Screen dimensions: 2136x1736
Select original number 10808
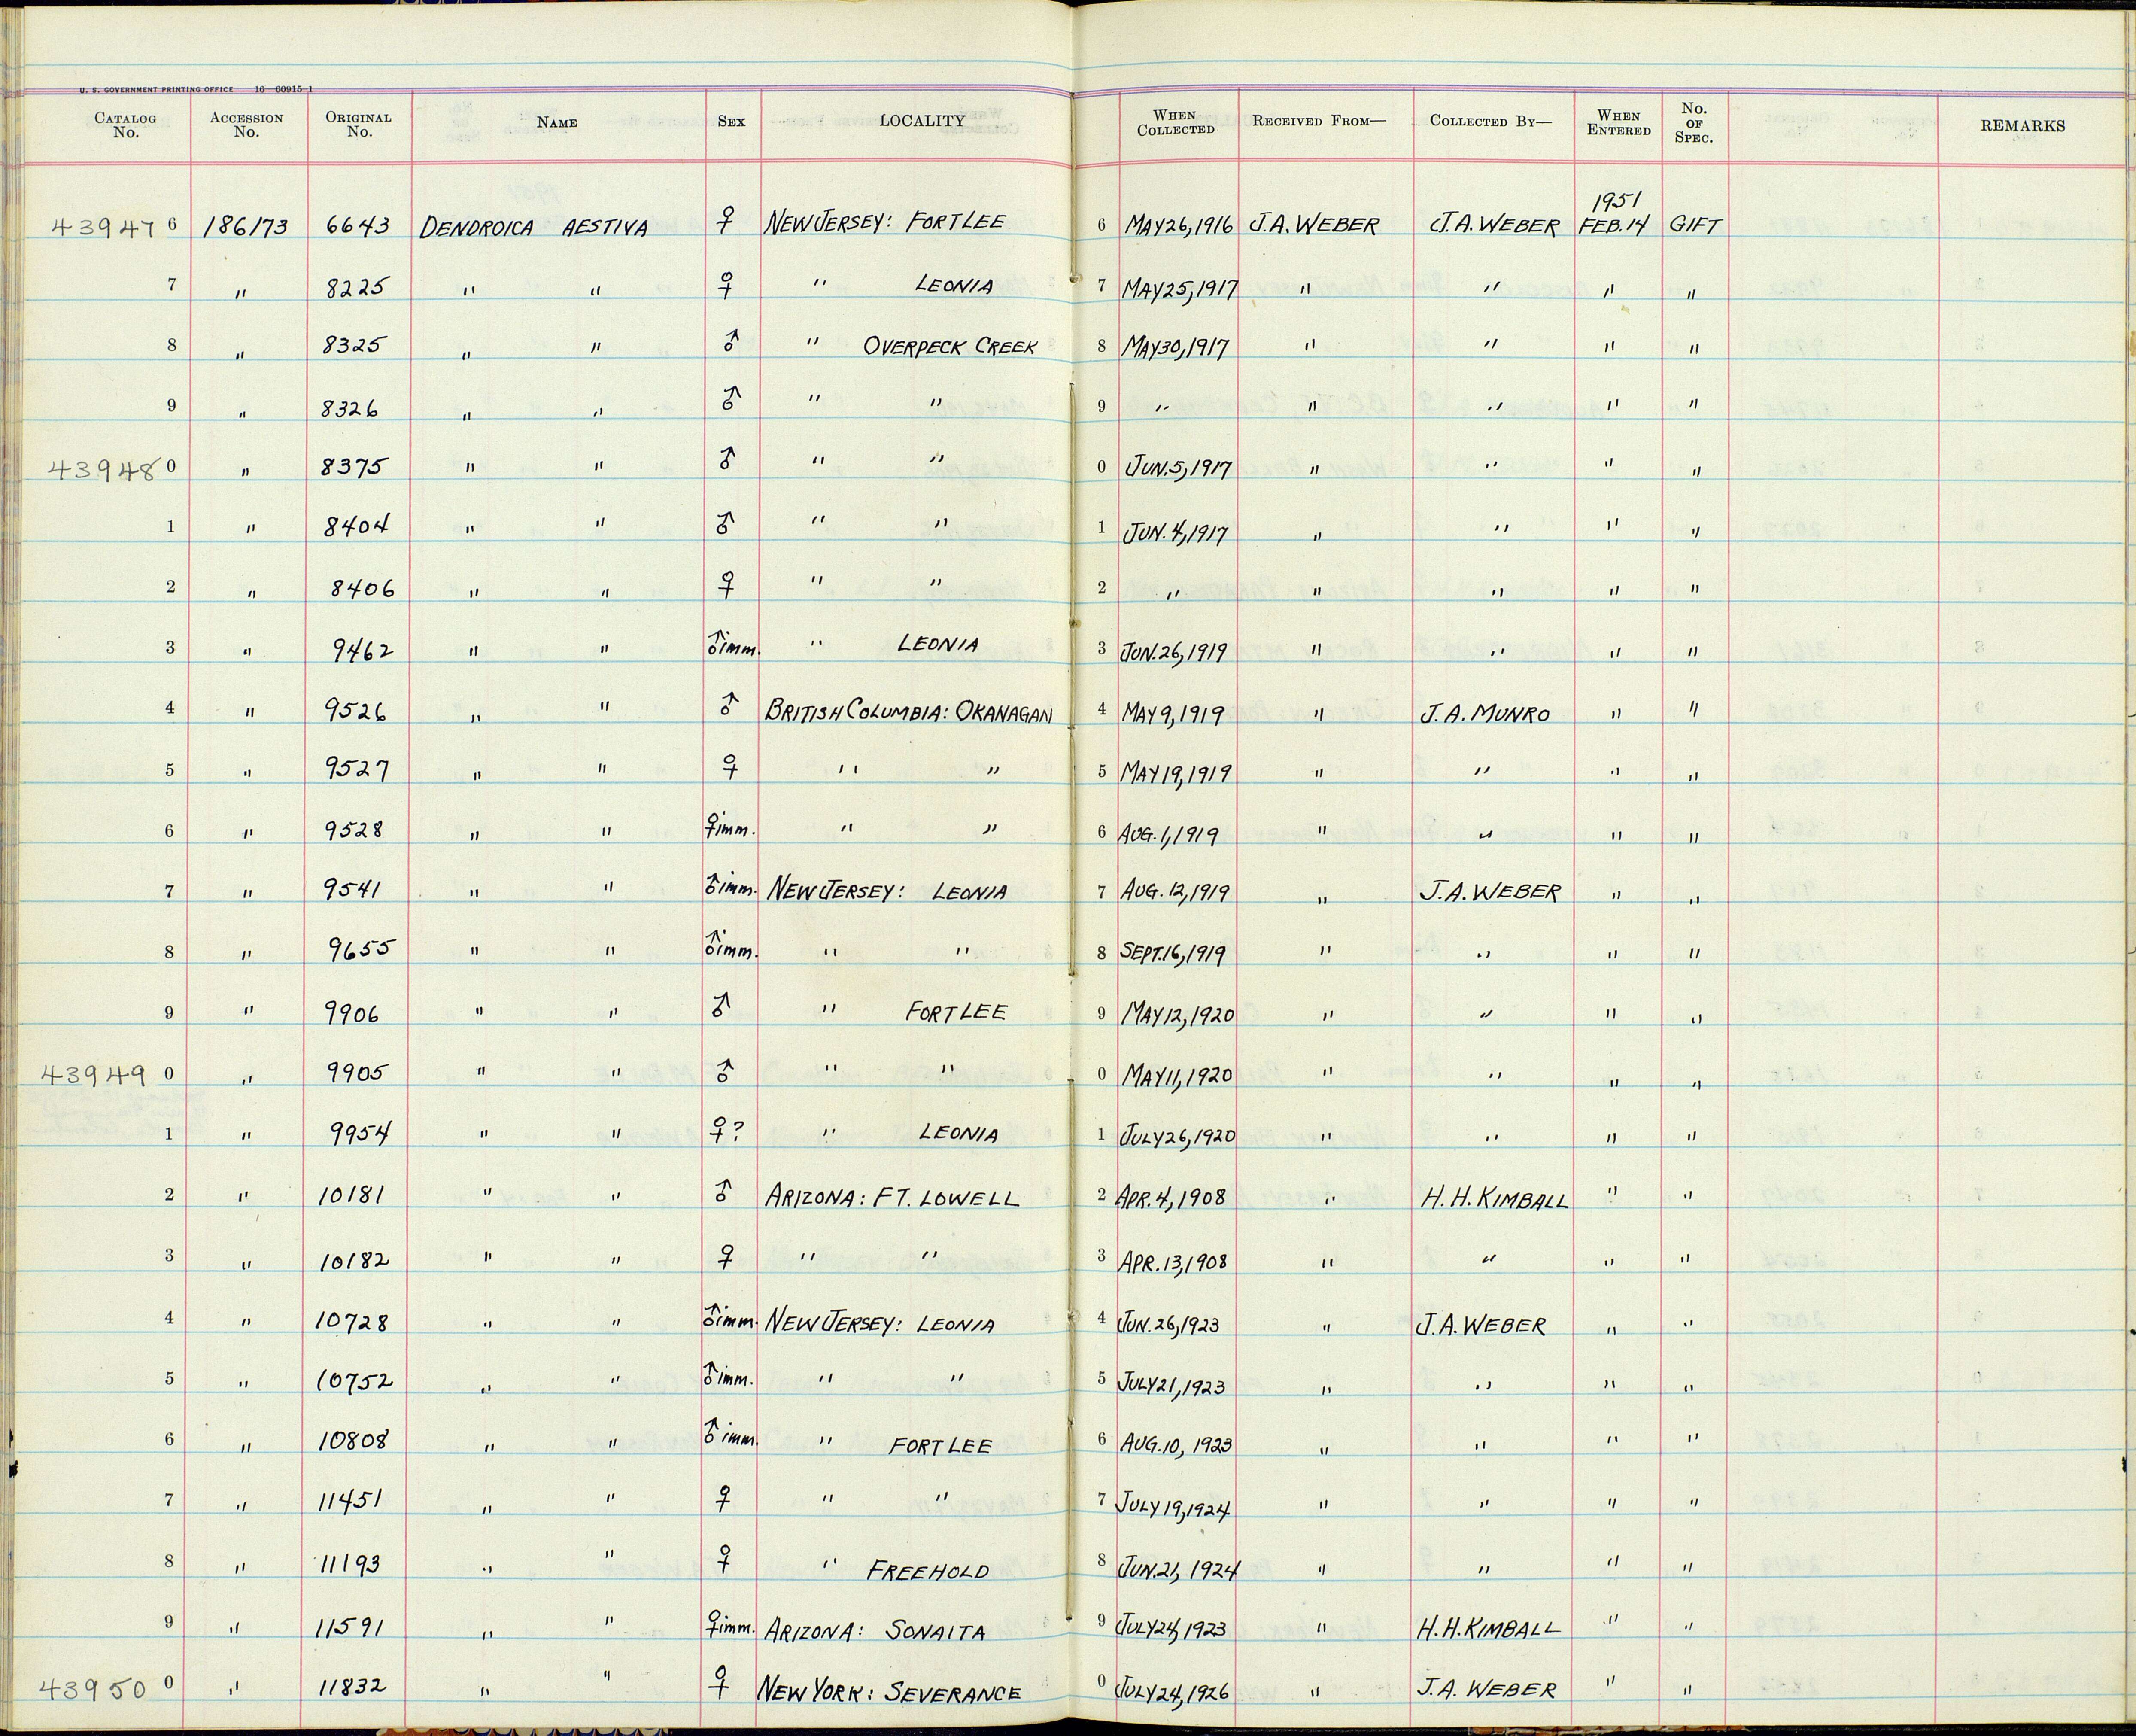(354, 1441)
